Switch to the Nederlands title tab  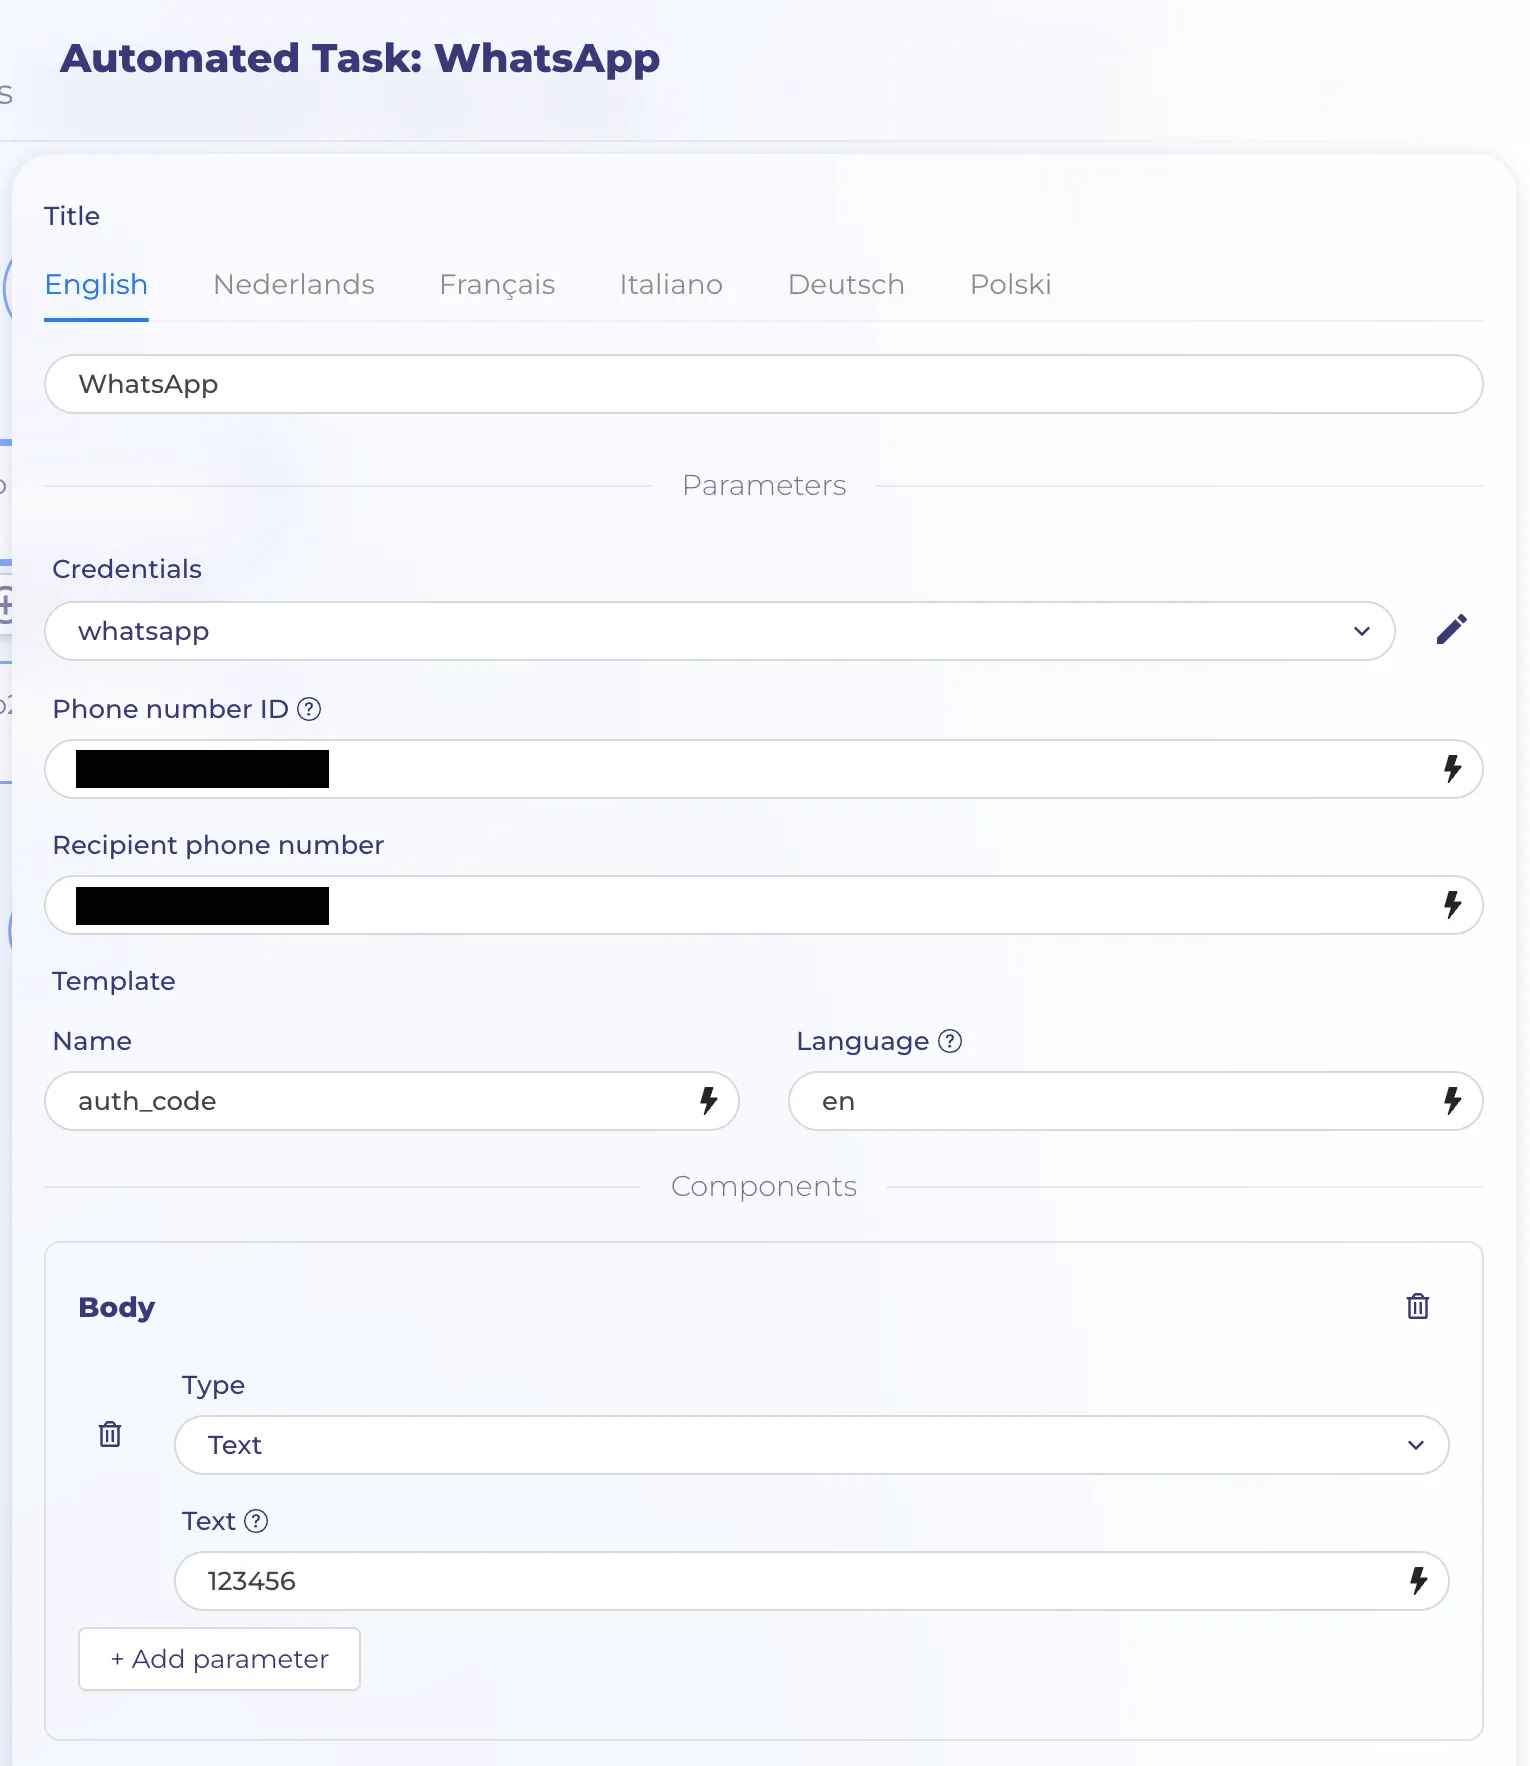[x=294, y=285]
